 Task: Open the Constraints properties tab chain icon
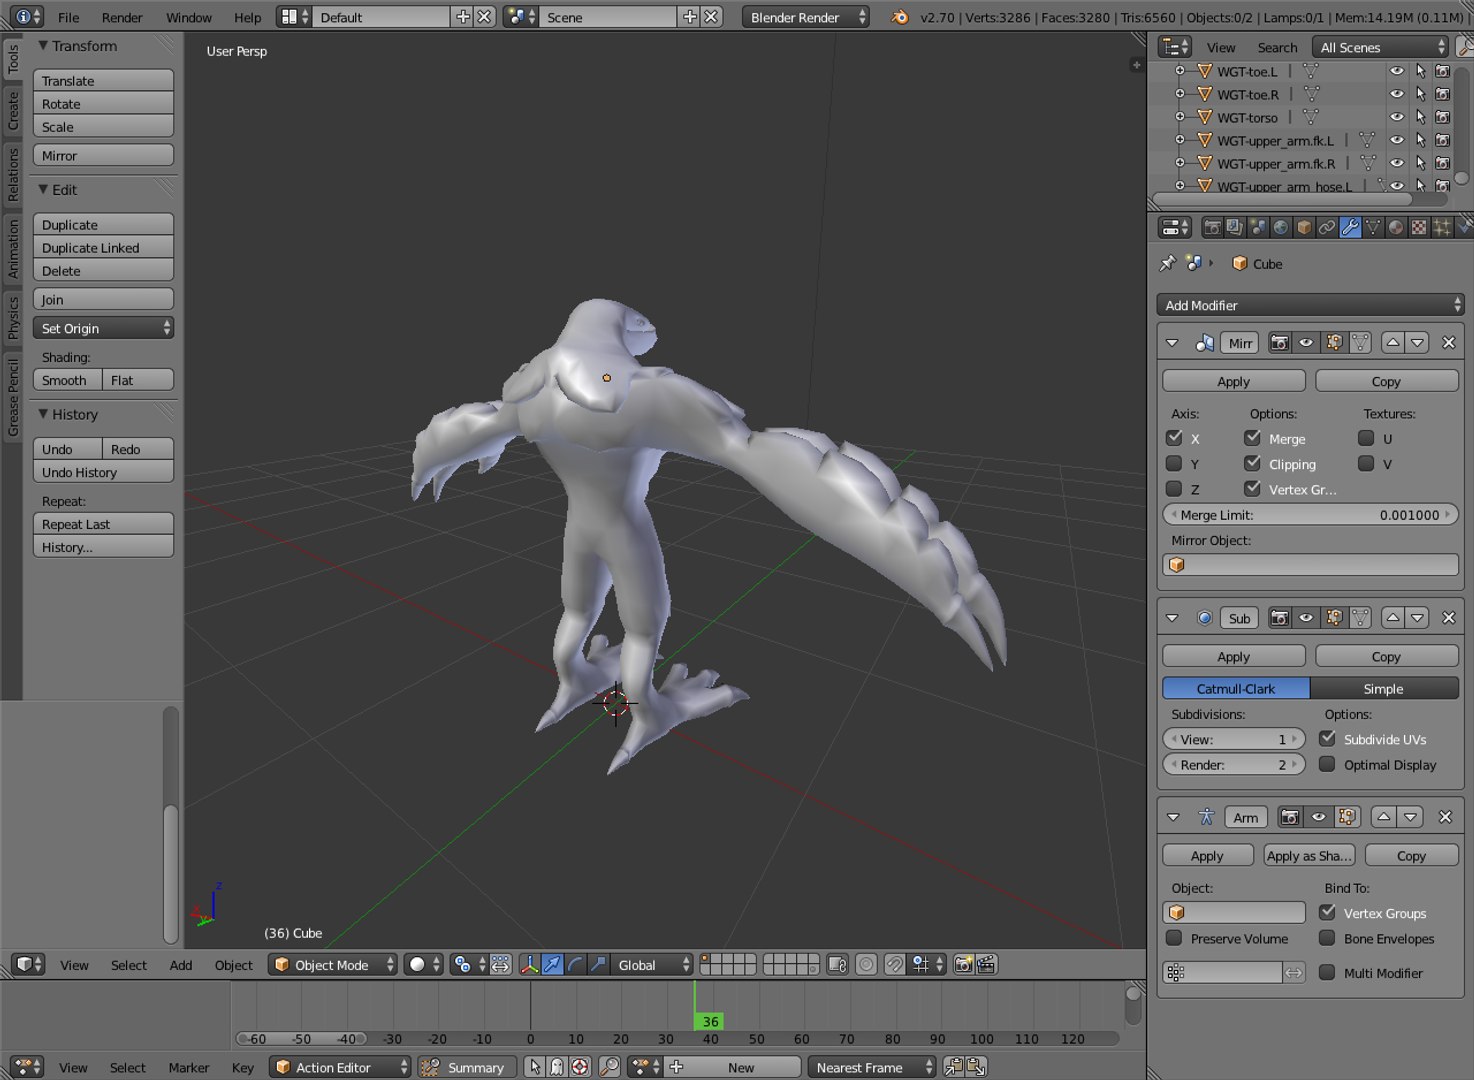tap(1327, 228)
